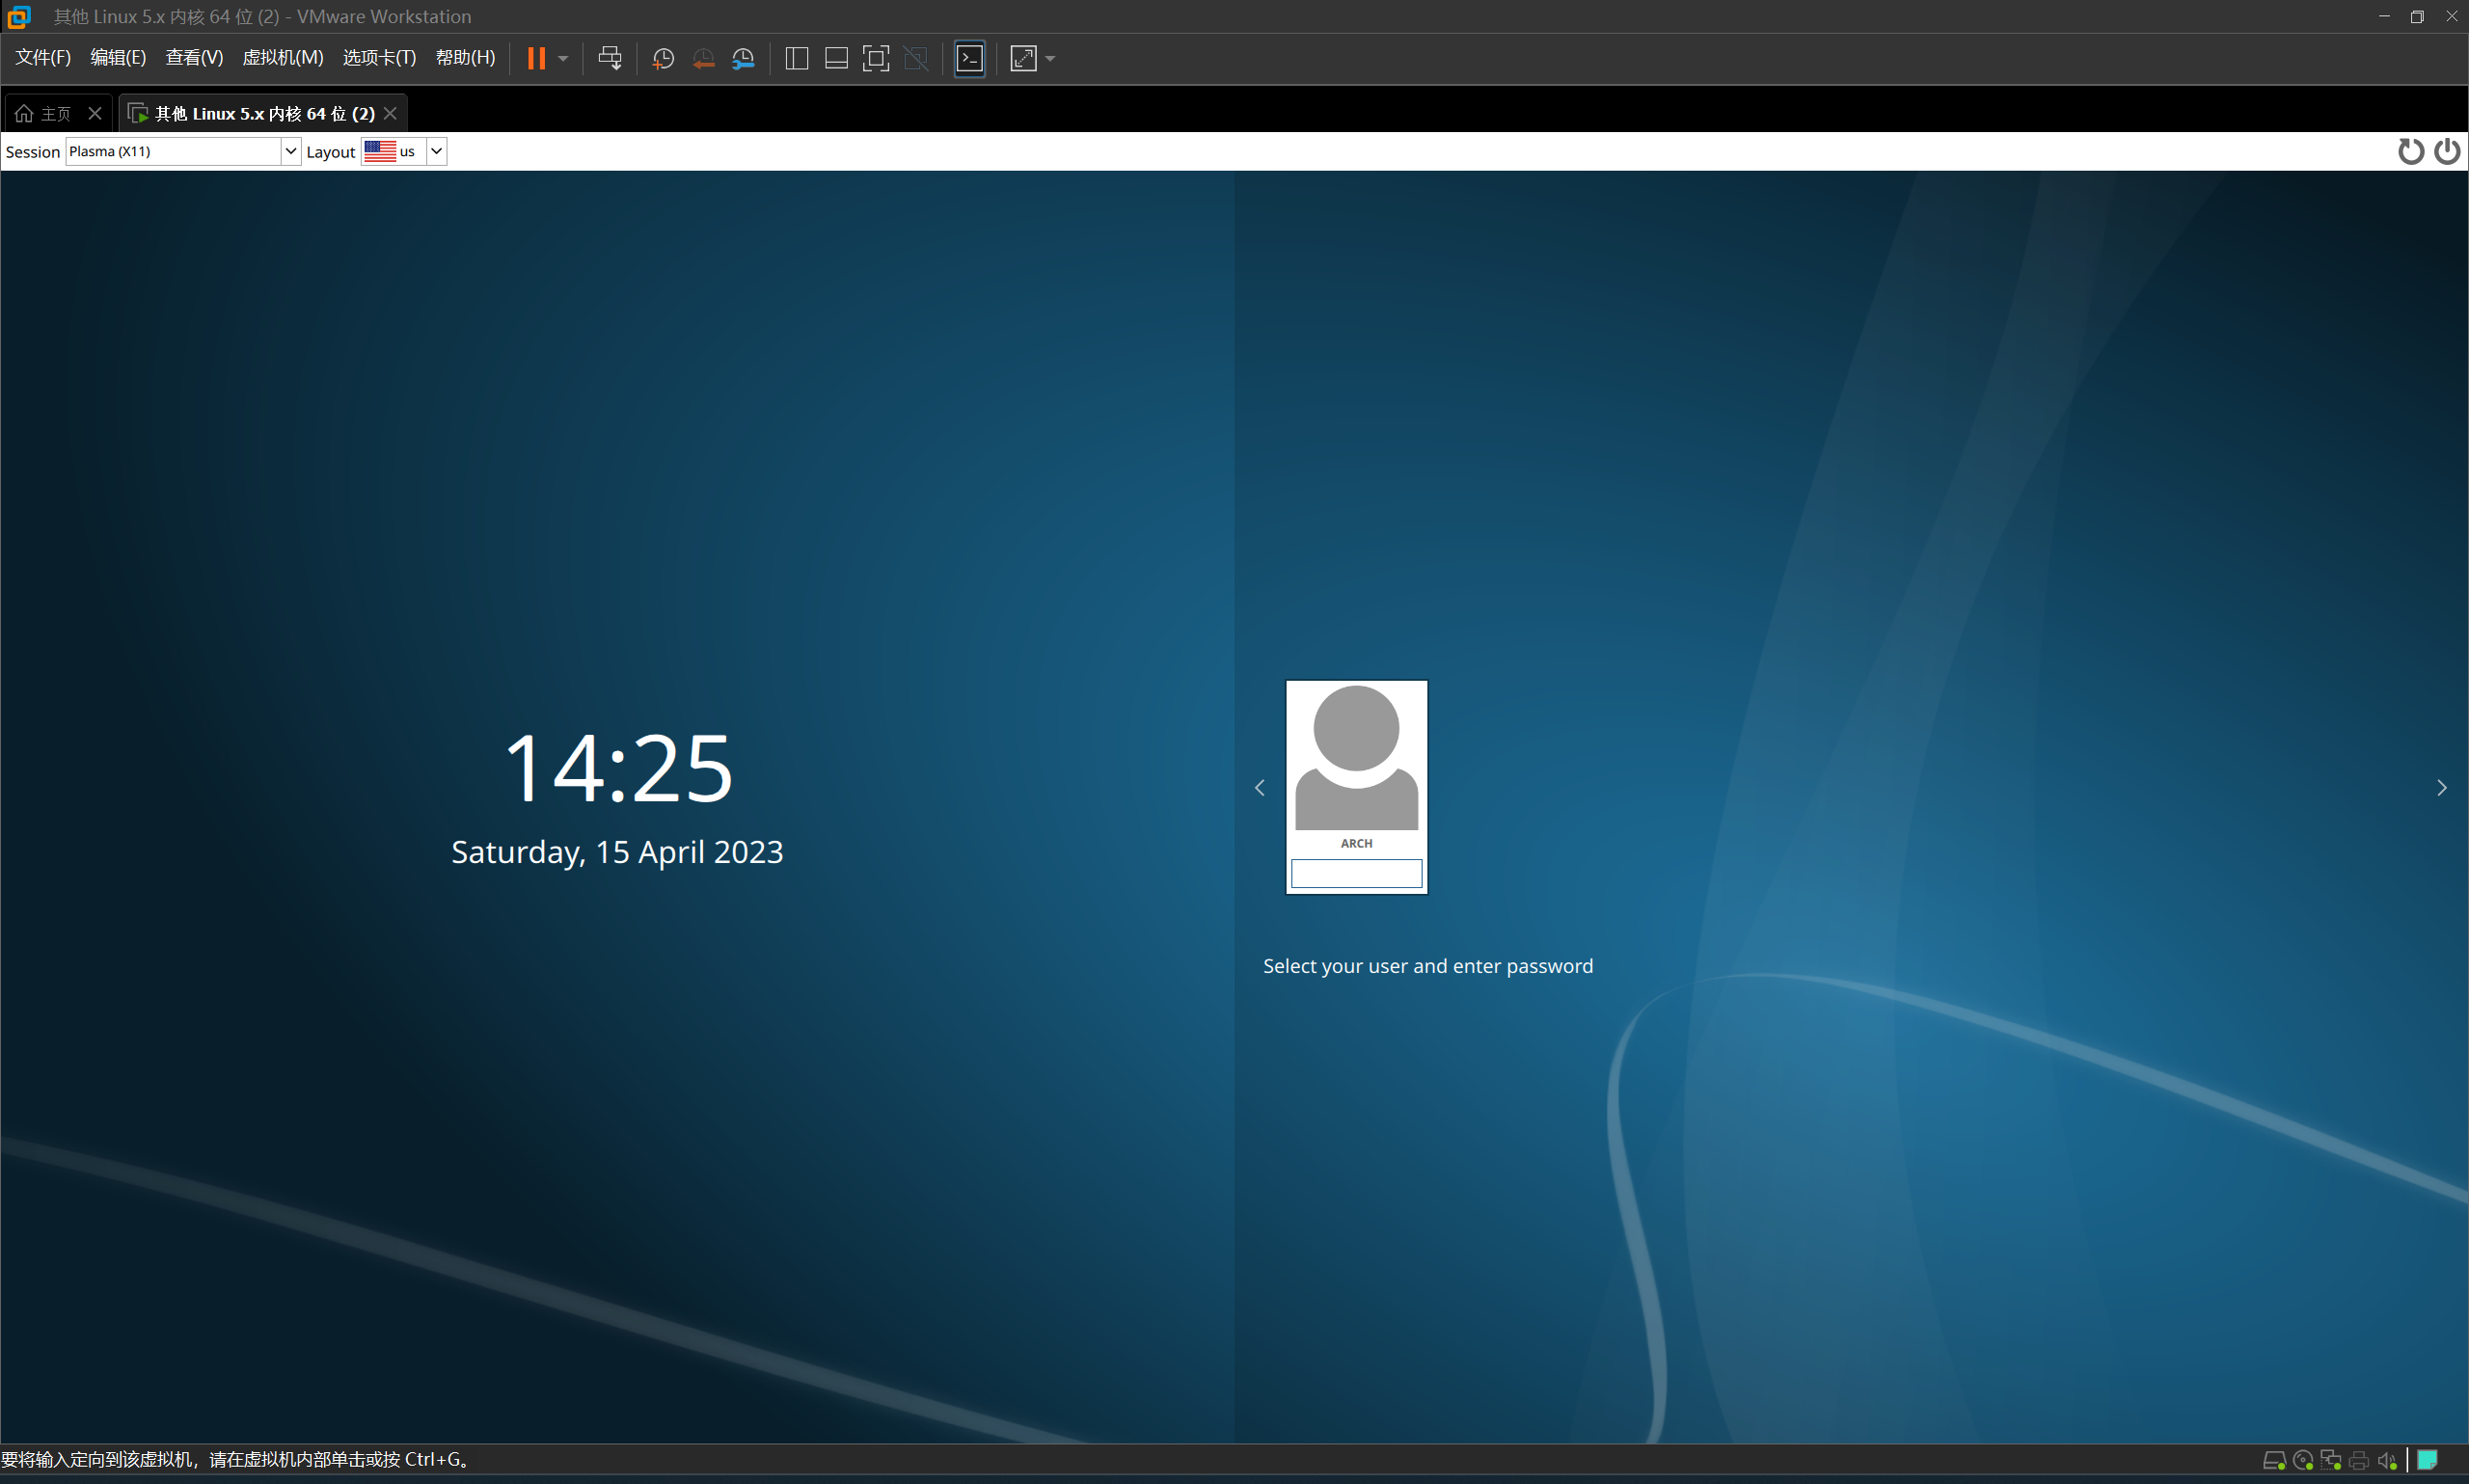Click Send Ctrl+Alt+Del toolbar icon
2469x1484 pixels.
point(609,59)
